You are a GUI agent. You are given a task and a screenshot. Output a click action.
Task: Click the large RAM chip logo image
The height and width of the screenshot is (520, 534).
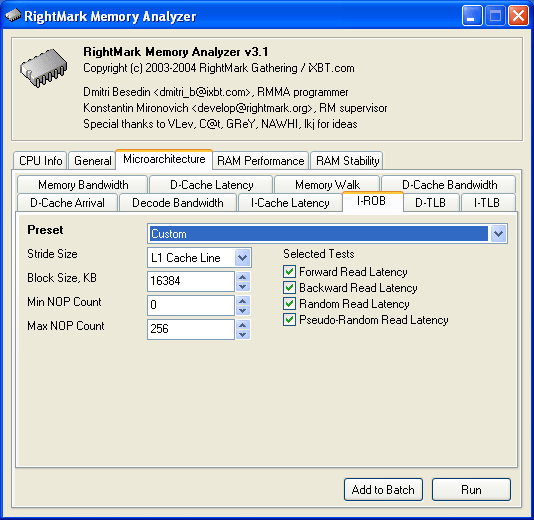[x=43, y=68]
